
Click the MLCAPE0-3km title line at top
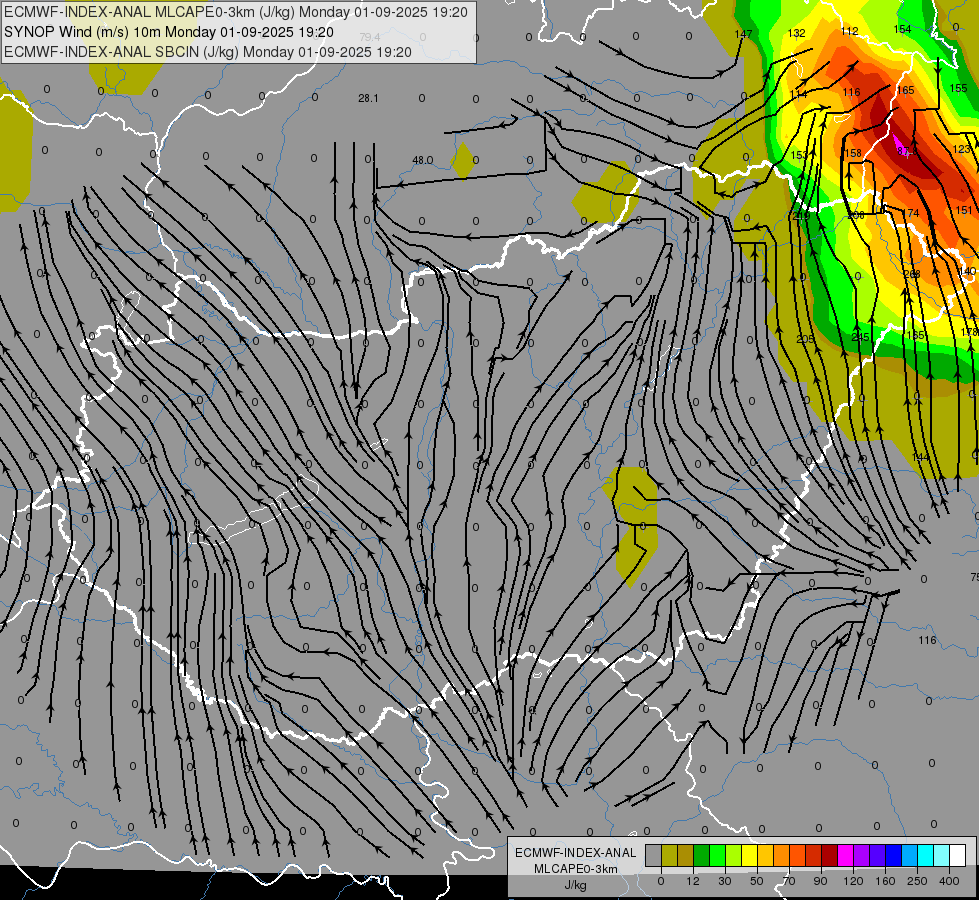[235, 12]
